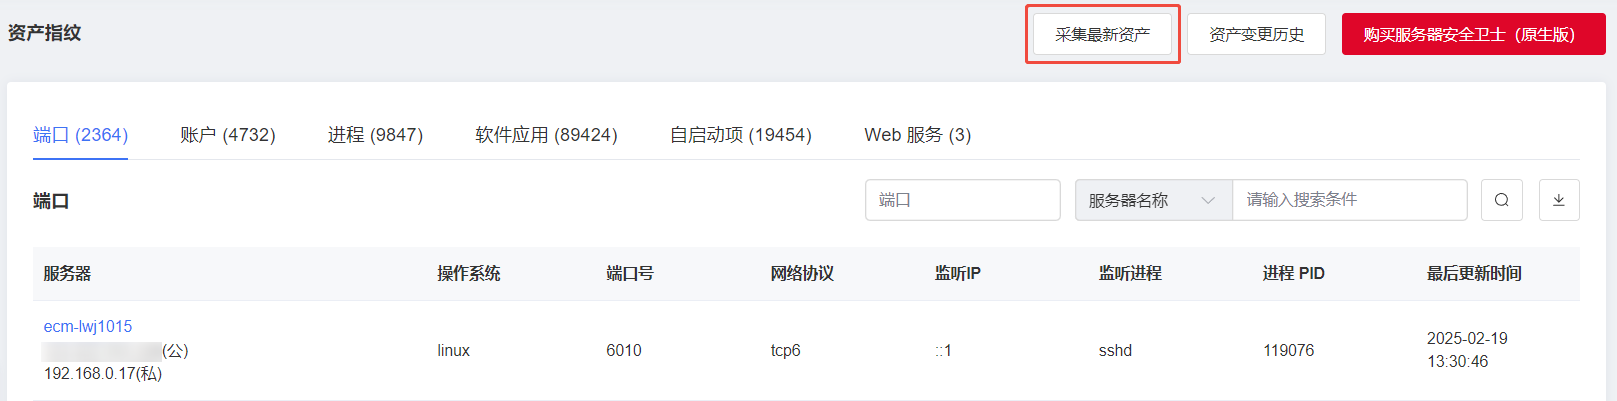Click the chevron arrow beside 服务器名称

coord(1208,200)
